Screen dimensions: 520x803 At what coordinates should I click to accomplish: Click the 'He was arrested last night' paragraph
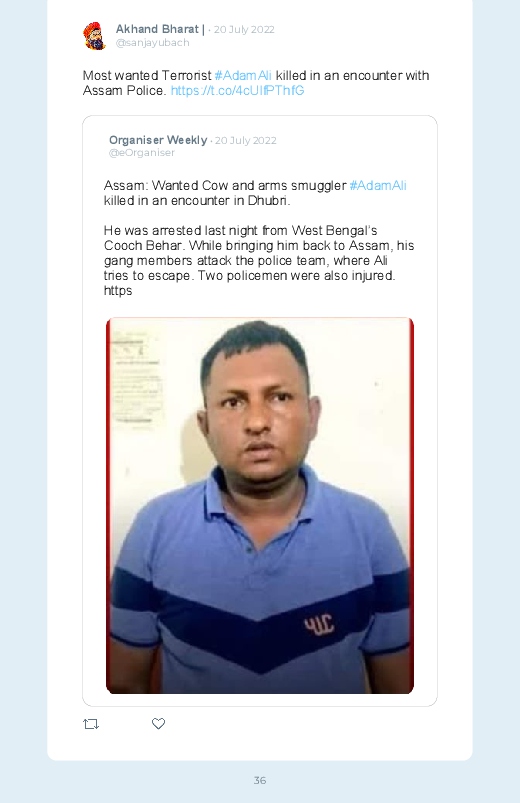click(x=259, y=261)
